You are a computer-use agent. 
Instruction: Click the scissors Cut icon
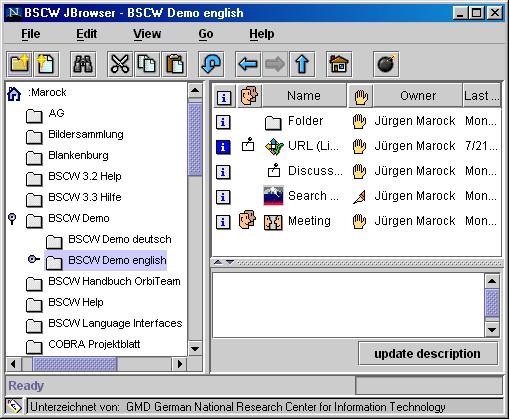click(x=120, y=64)
